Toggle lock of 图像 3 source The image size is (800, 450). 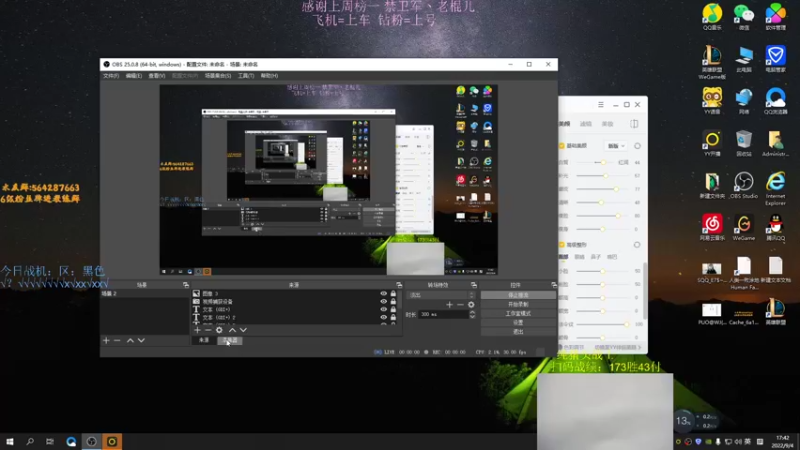pyautogui.click(x=393, y=294)
